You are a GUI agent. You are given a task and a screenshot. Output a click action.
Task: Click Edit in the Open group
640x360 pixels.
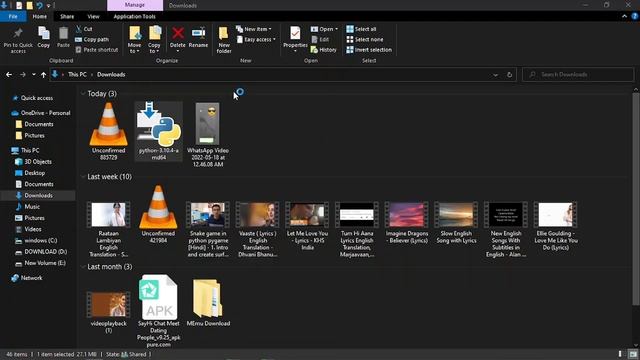point(320,40)
